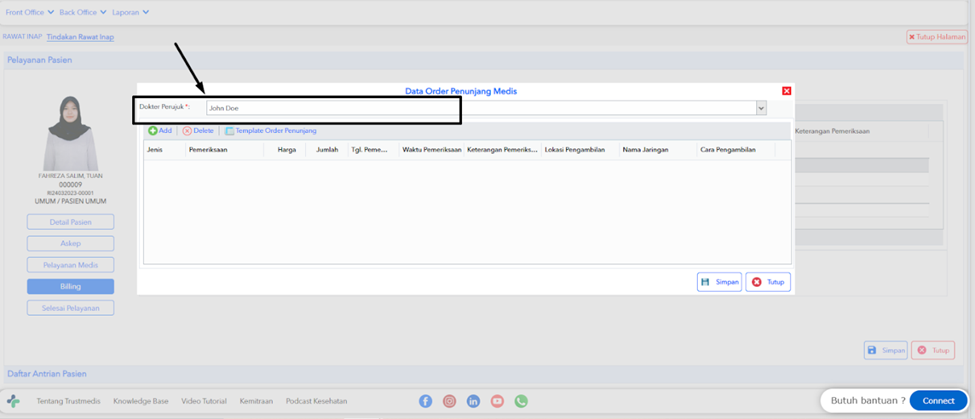The height and width of the screenshot is (419, 975).
Task: Open the LinkedIn icon in footer
Action: coord(473,401)
